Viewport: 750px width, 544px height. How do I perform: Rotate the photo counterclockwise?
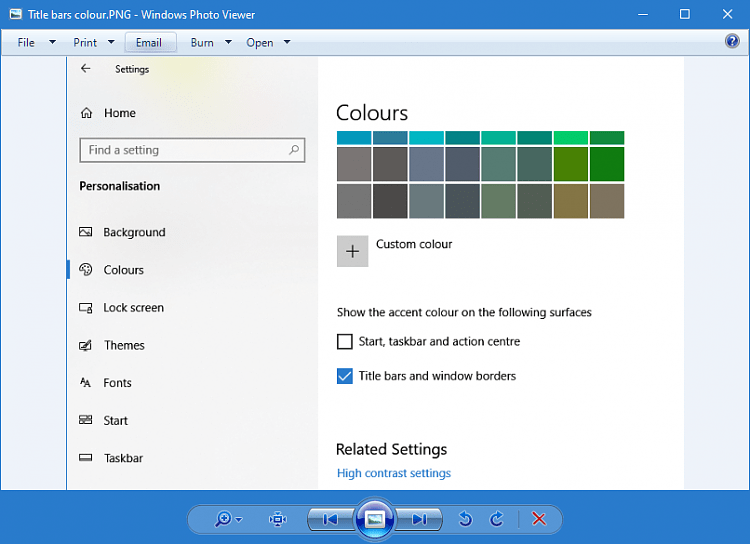pyautogui.click(x=465, y=519)
